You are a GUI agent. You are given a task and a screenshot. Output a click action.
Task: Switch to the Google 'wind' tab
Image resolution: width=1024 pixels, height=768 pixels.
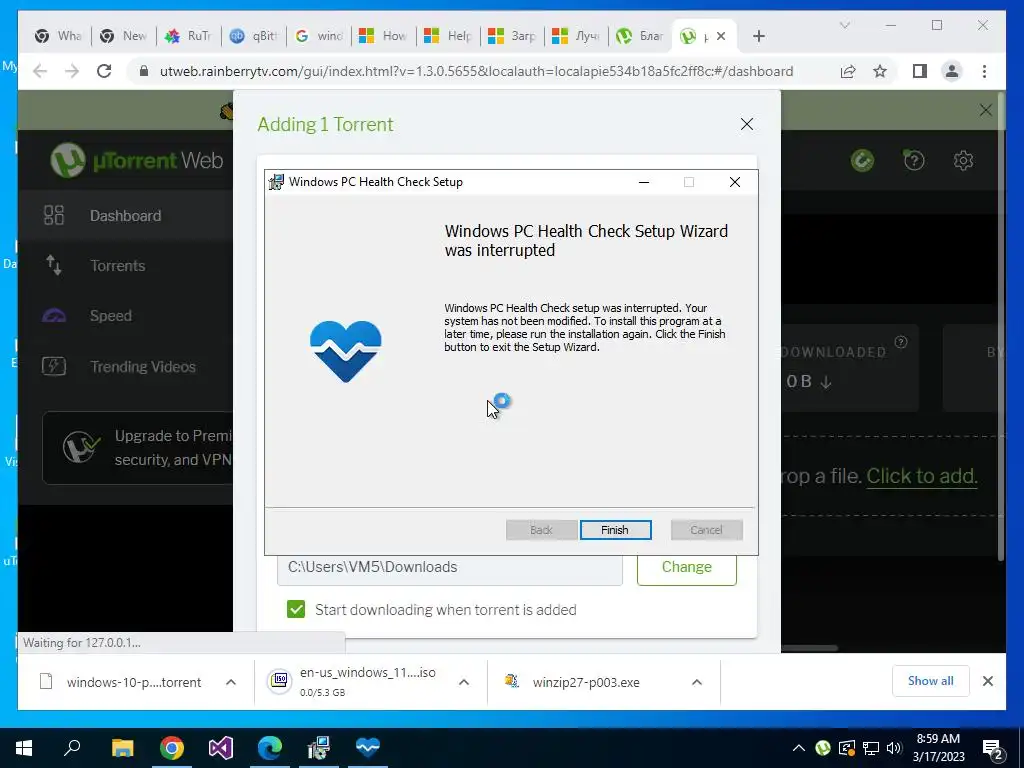pyautogui.click(x=319, y=36)
